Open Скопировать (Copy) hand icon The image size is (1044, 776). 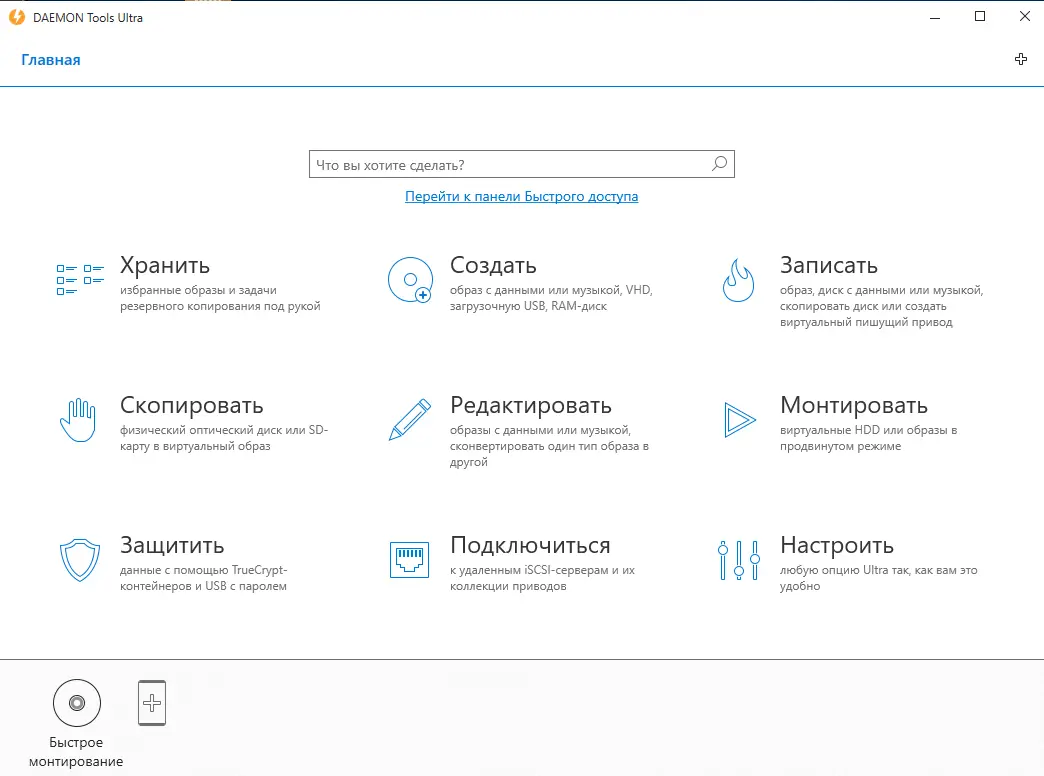pyautogui.click(x=78, y=419)
